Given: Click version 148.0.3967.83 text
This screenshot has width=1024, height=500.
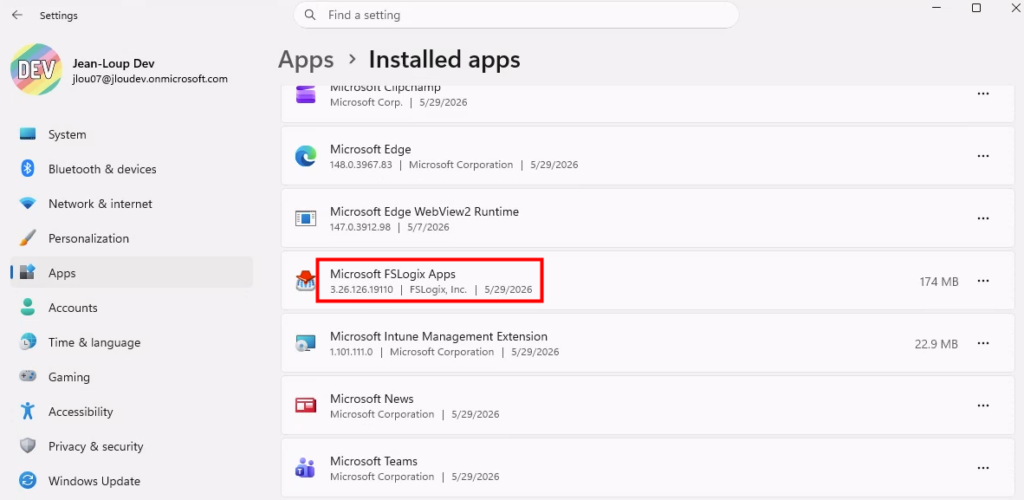Looking at the screenshot, I should [x=361, y=165].
